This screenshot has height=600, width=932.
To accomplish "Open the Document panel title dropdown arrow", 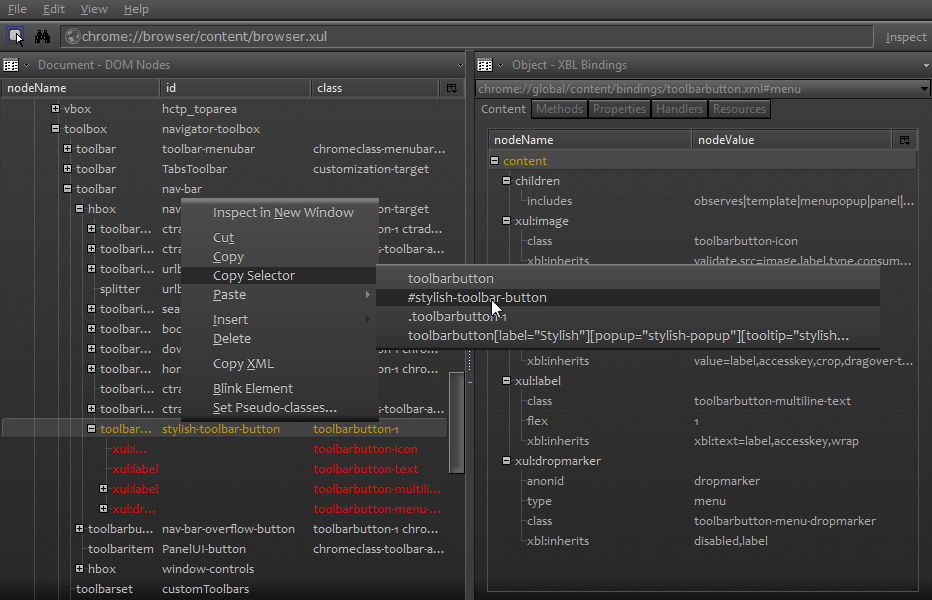I will pyautogui.click(x=26, y=65).
